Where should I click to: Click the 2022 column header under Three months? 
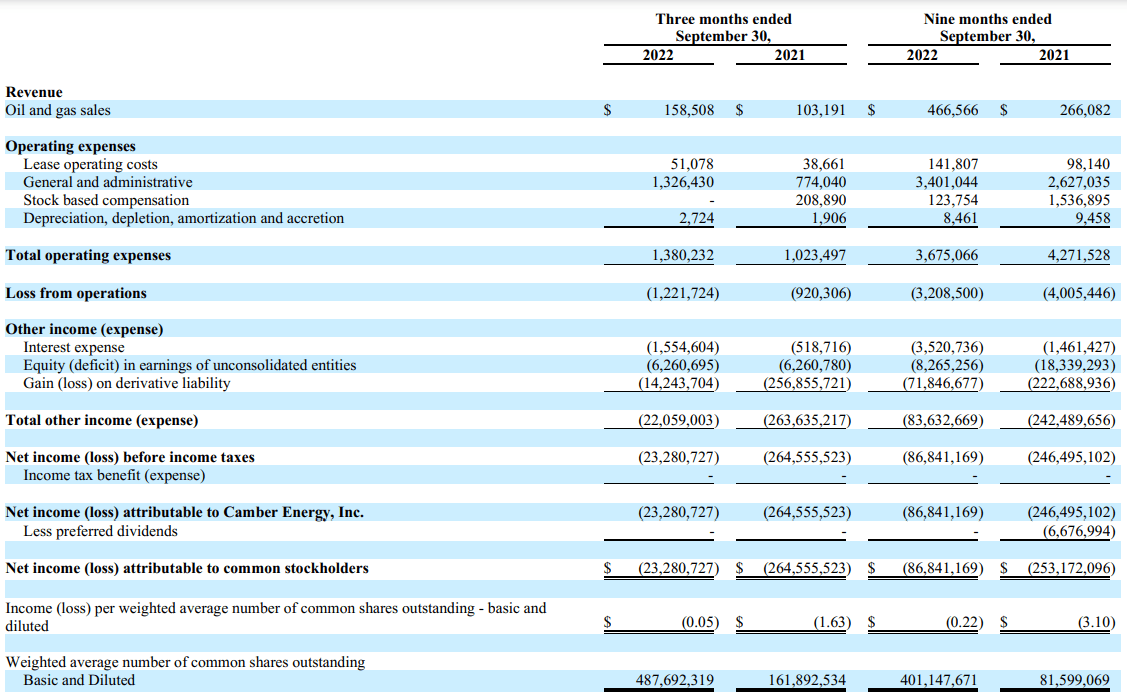pyautogui.click(x=657, y=56)
